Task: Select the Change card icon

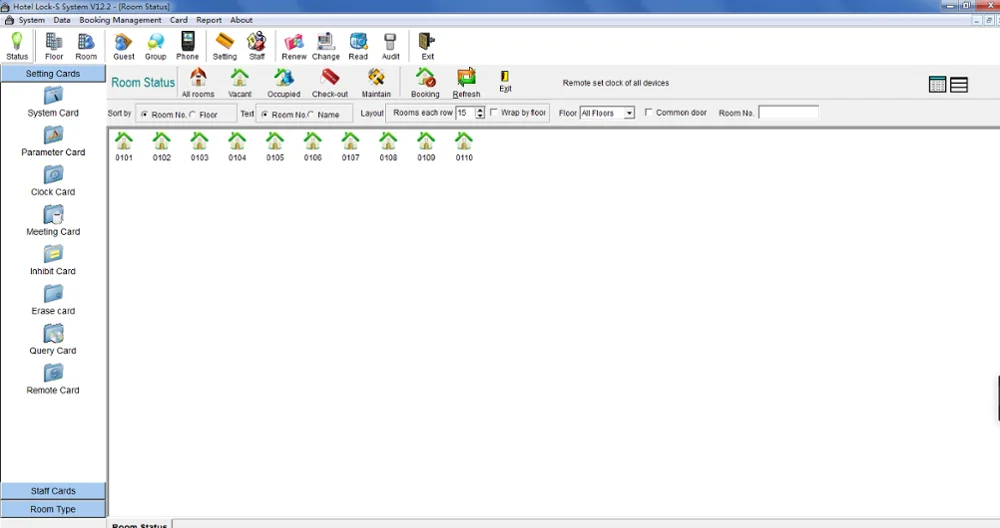Action: (x=326, y=46)
